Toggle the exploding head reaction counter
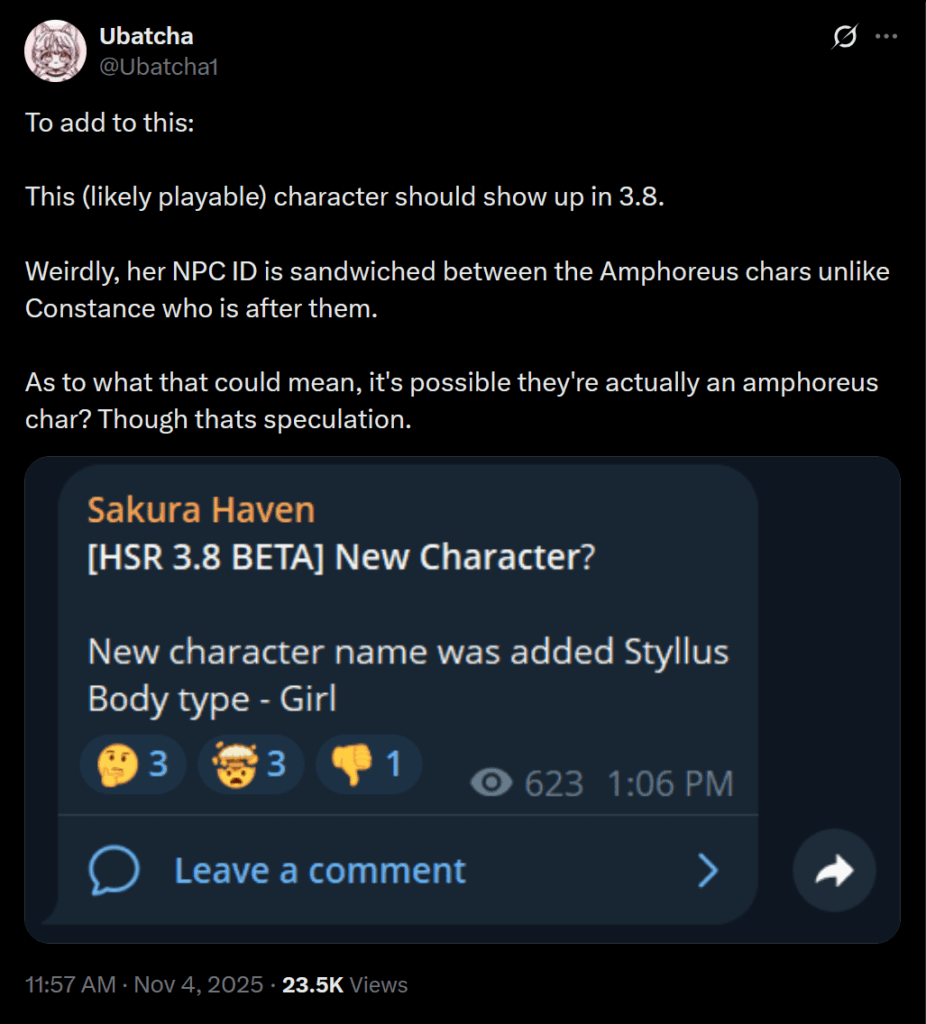This screenshot has height=1024, width=926. [251, 763]
